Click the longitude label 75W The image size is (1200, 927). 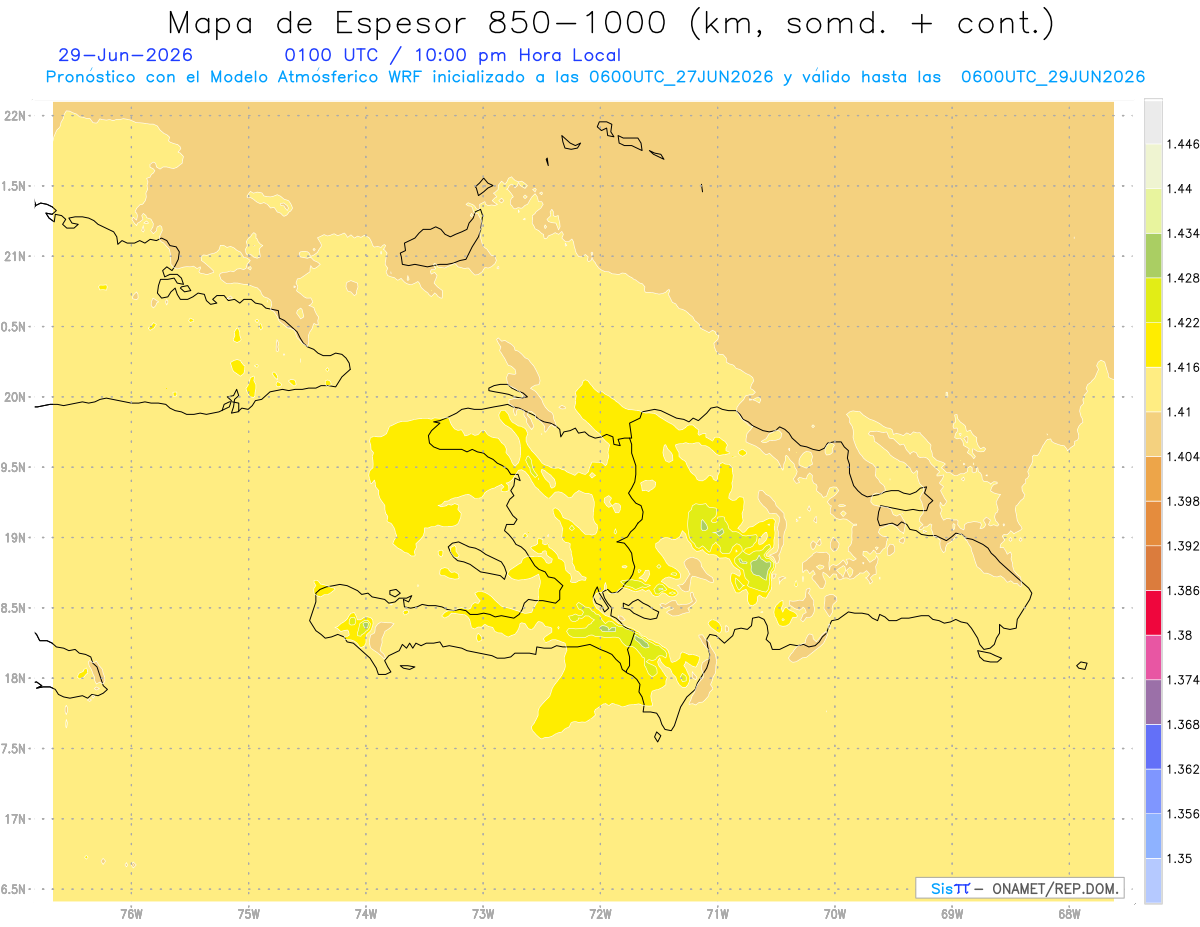coord(249,914)
